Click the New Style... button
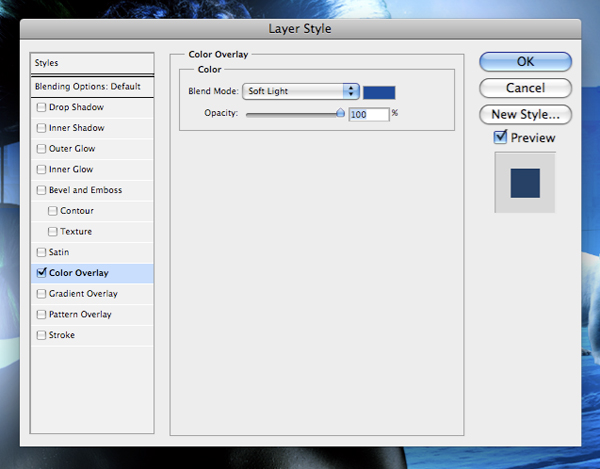This screenshot has width=600, height=469. 525,114
